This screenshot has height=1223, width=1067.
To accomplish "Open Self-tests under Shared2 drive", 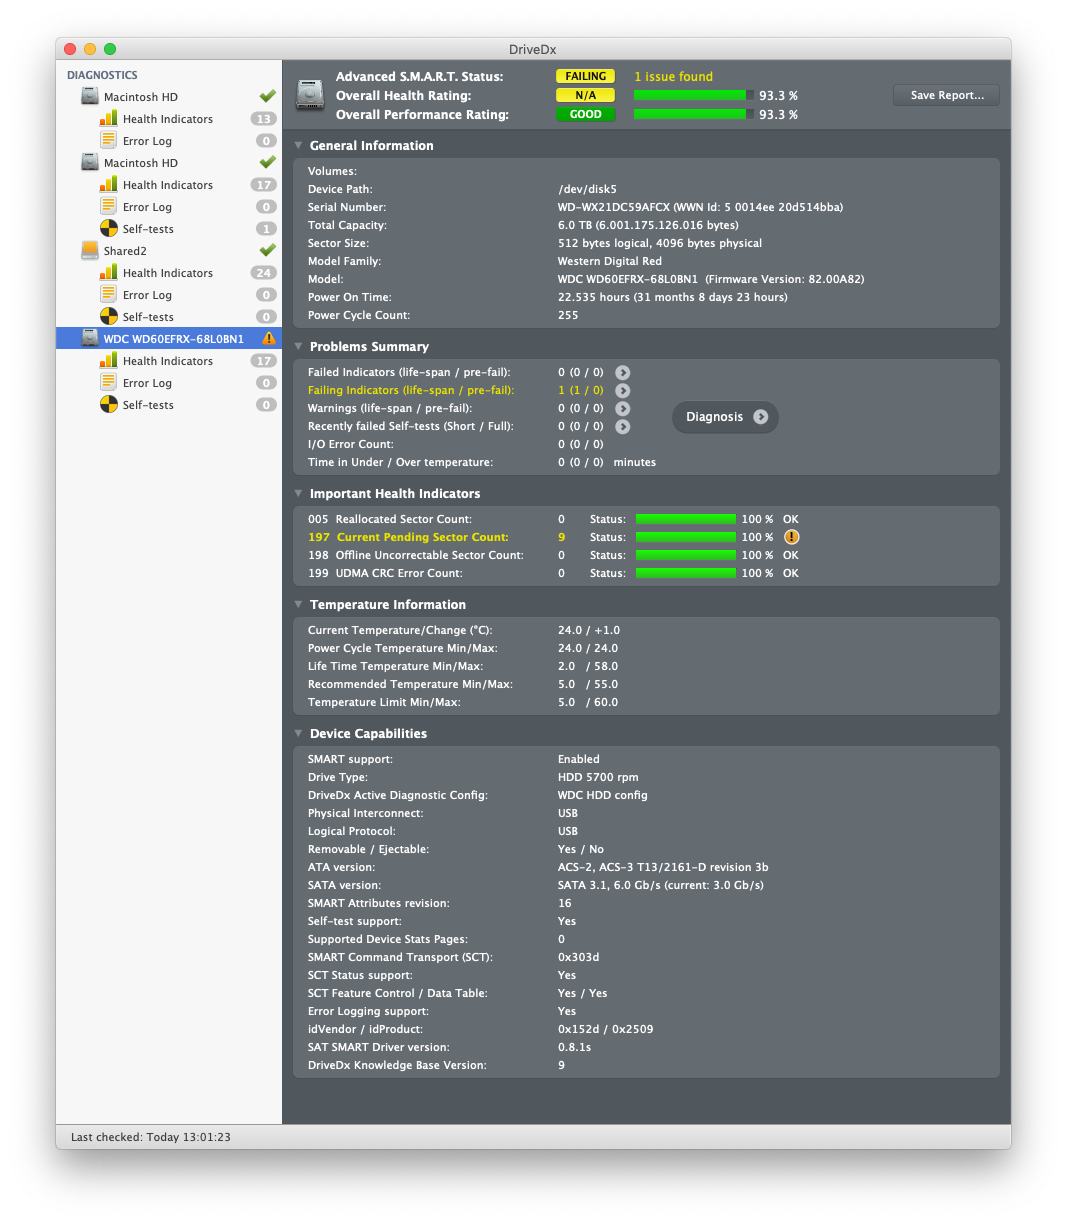I will 147,317.
